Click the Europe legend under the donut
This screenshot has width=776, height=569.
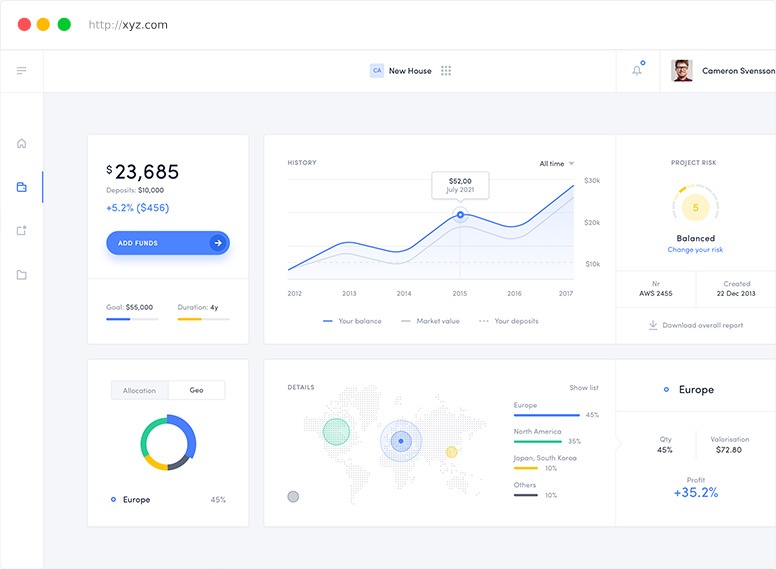pos(168,500)
